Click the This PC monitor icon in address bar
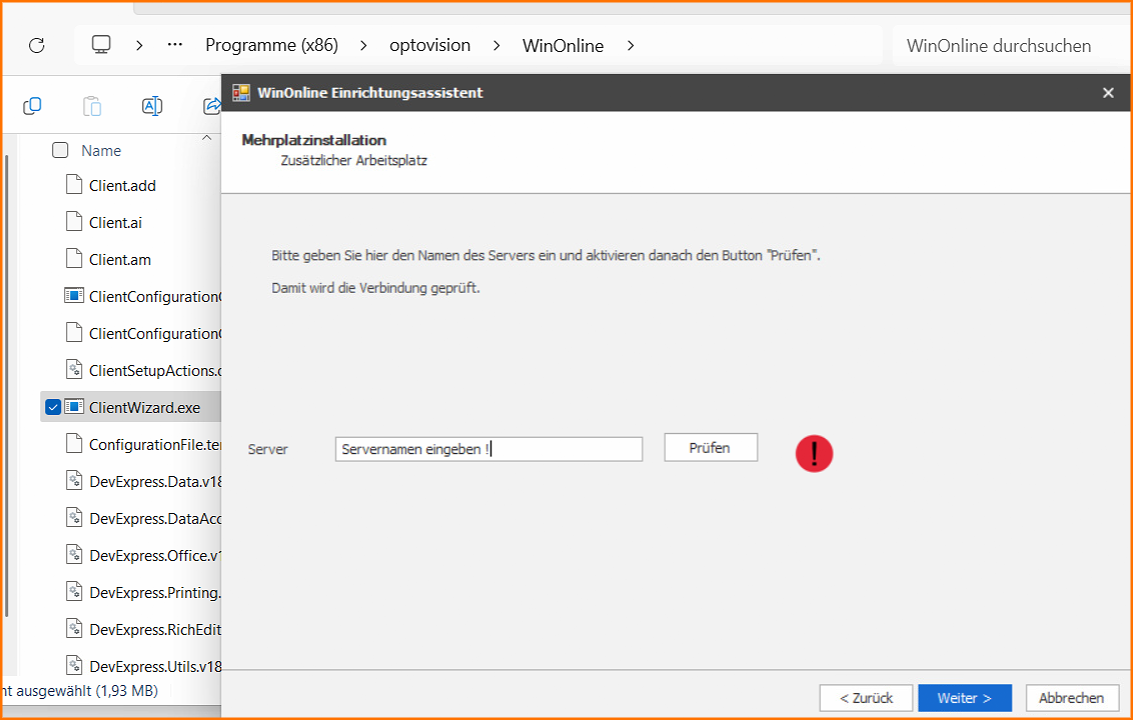The height and width of the screenshot is (720, 1133). (x=101, y=45)
